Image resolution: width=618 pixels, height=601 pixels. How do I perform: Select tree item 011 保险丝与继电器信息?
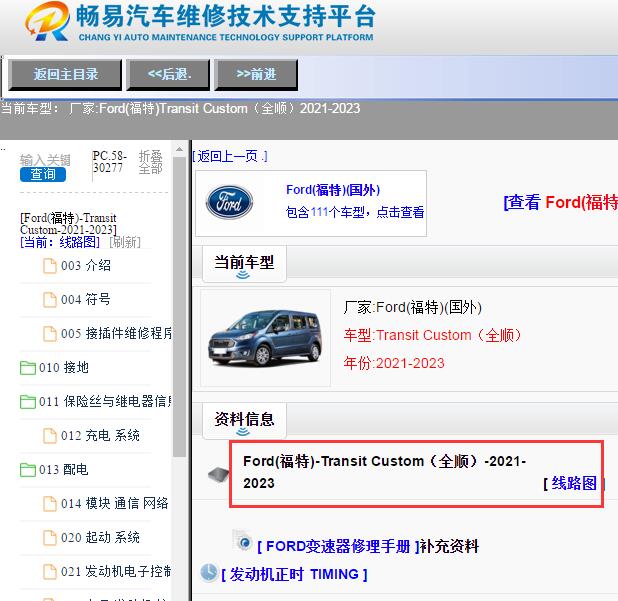pyautogui.click(x=105, y=402)
